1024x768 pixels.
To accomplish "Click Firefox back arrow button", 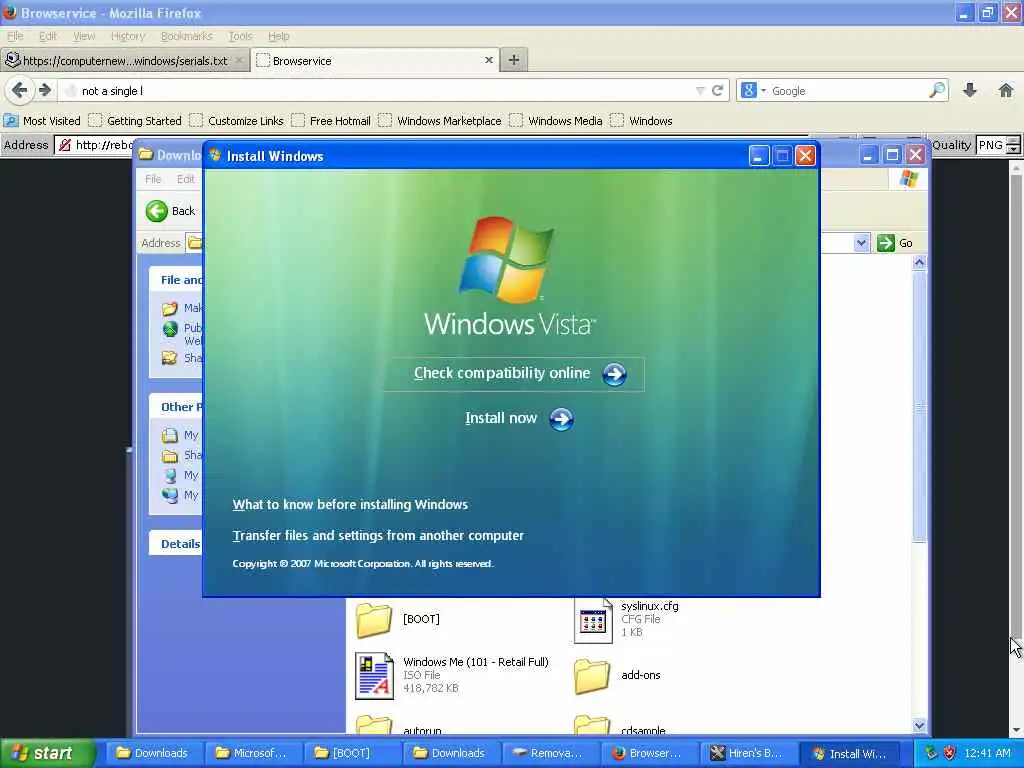I will (x=20, y=90).
